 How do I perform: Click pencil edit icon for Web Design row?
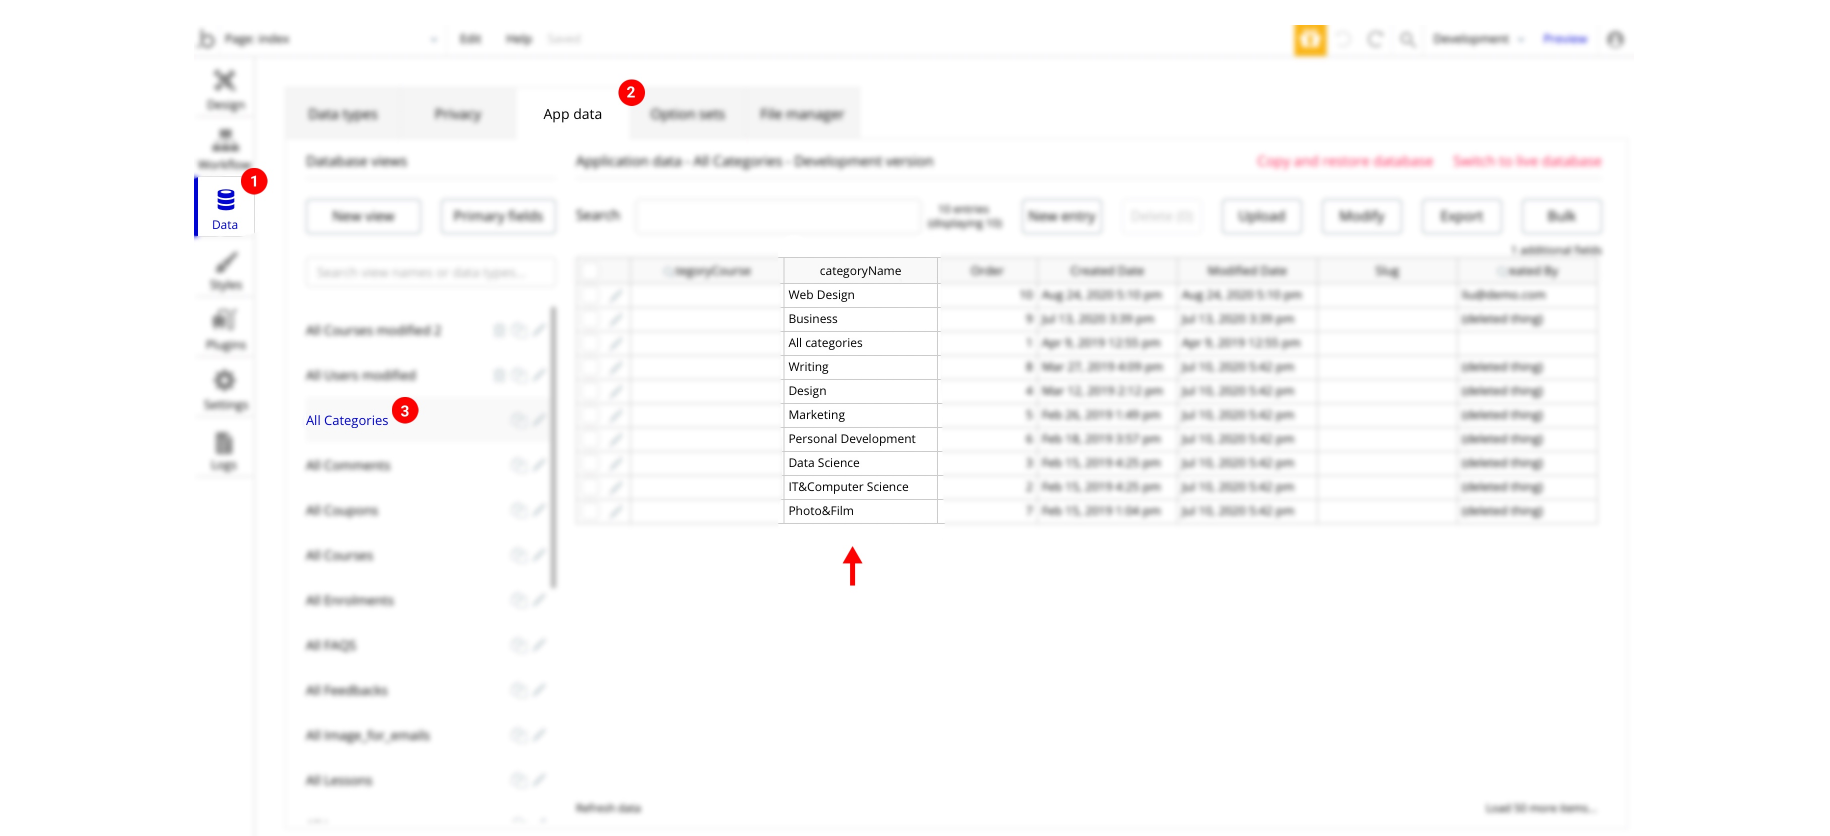pos(615,295)
